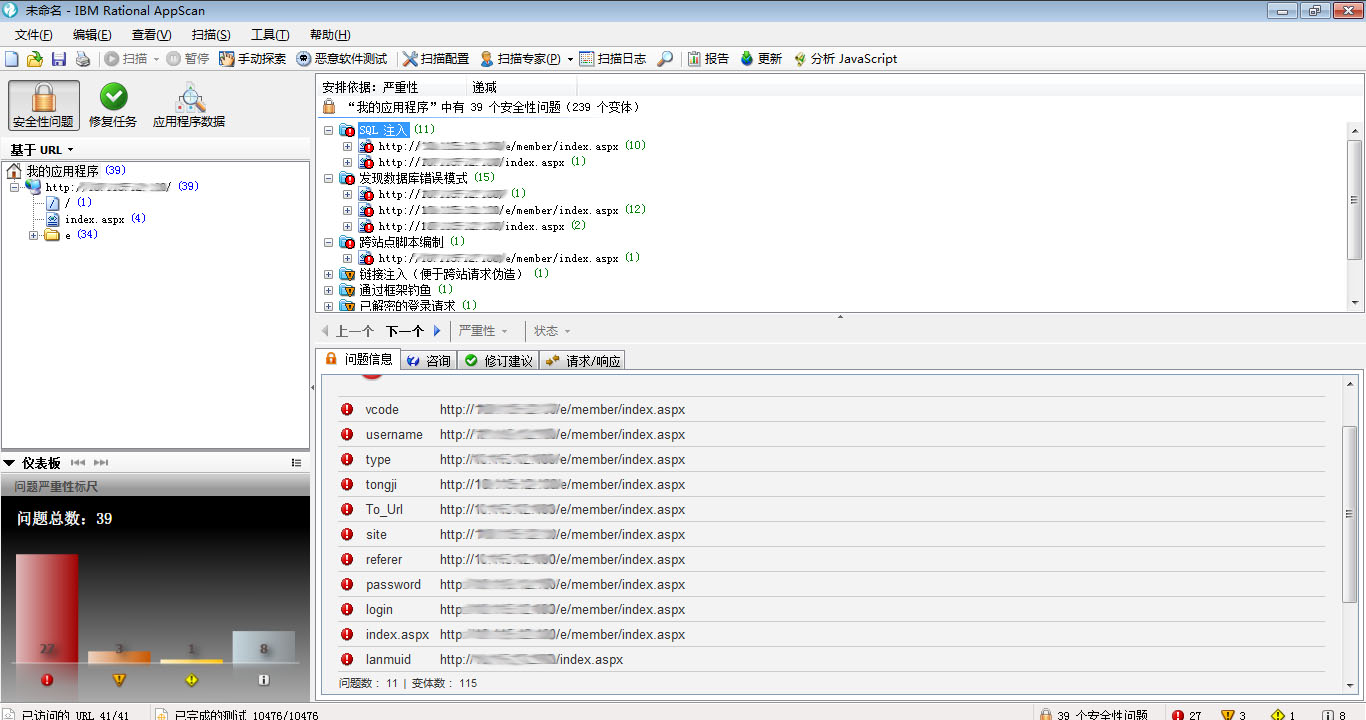
Task: Open the 文件(F) menu
Action: tap(34, 35)
